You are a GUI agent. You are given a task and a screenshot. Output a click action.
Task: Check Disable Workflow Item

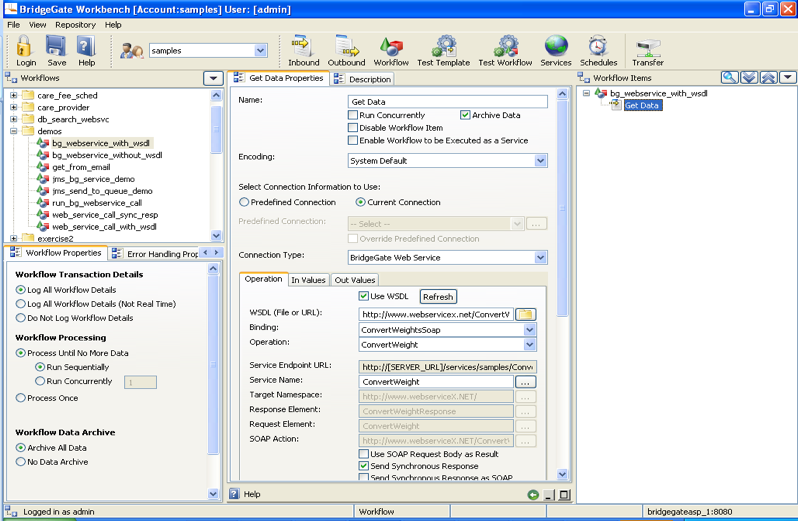point(353,128)
